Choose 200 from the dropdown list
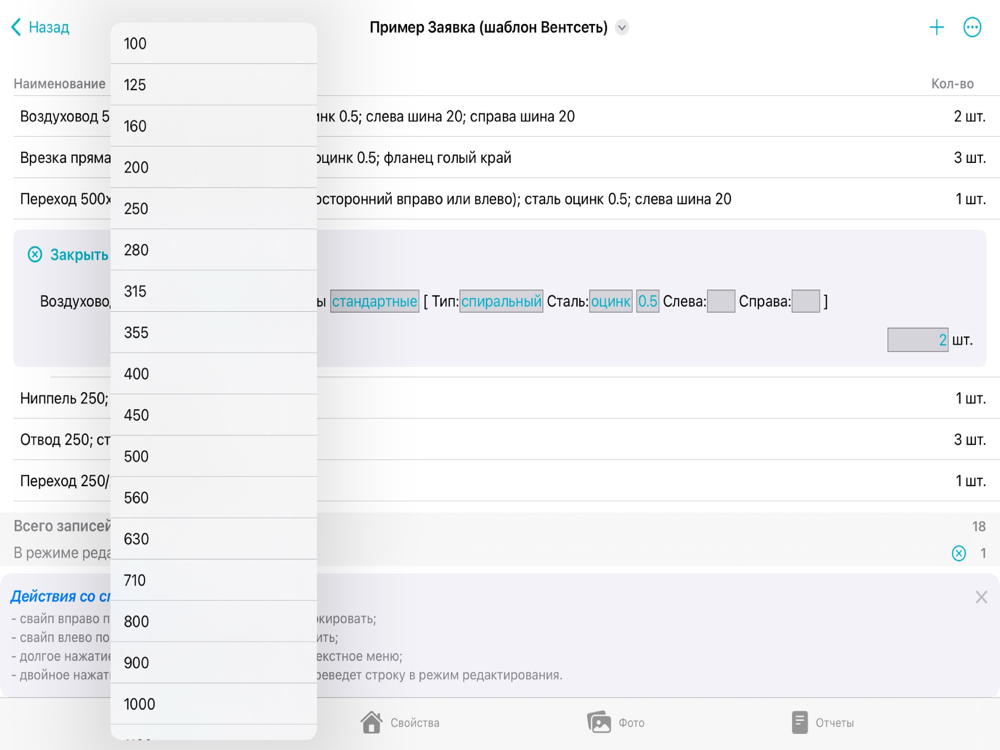This screenshot has height=750, width=1000. (x=214, y=167)
